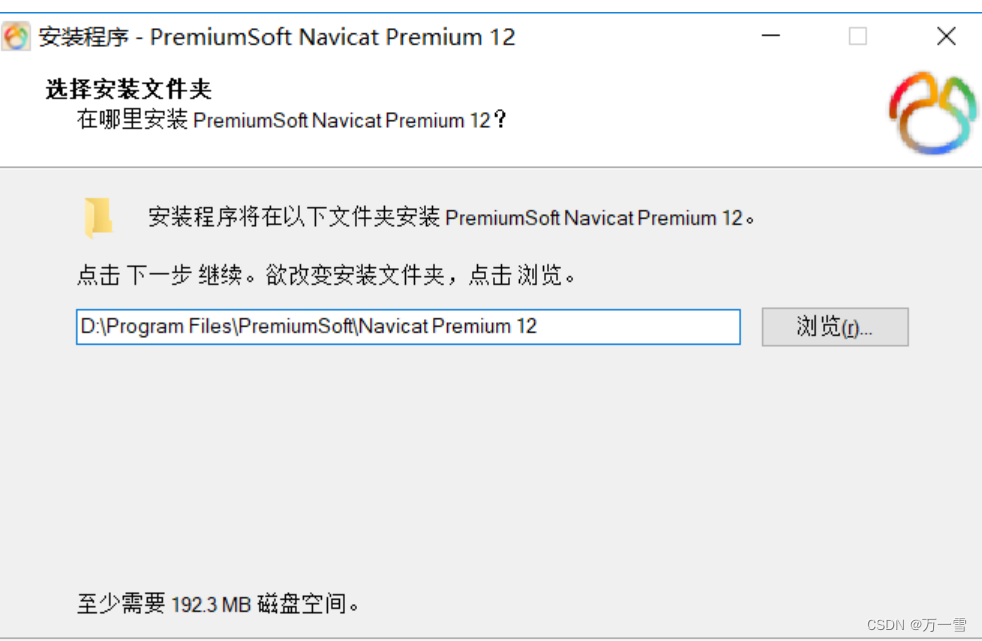Viewport: 982px width, 641px height.
Task: Click the instruction 点击 下一步 继续
Action: [x=160, y=275]
